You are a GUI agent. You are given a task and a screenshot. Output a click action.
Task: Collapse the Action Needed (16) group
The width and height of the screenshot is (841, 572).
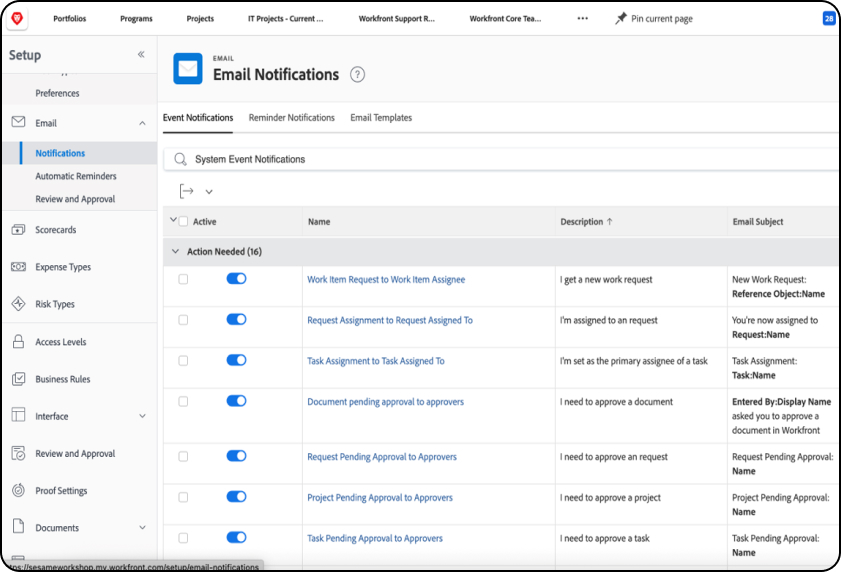175,251
